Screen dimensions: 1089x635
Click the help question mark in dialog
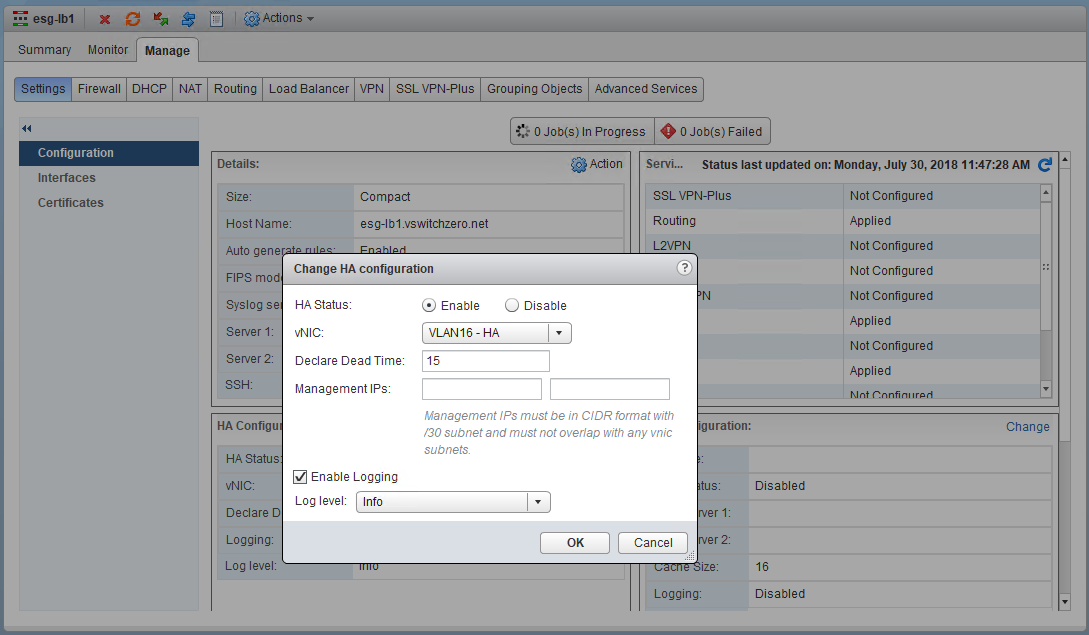tap(684, 268)
